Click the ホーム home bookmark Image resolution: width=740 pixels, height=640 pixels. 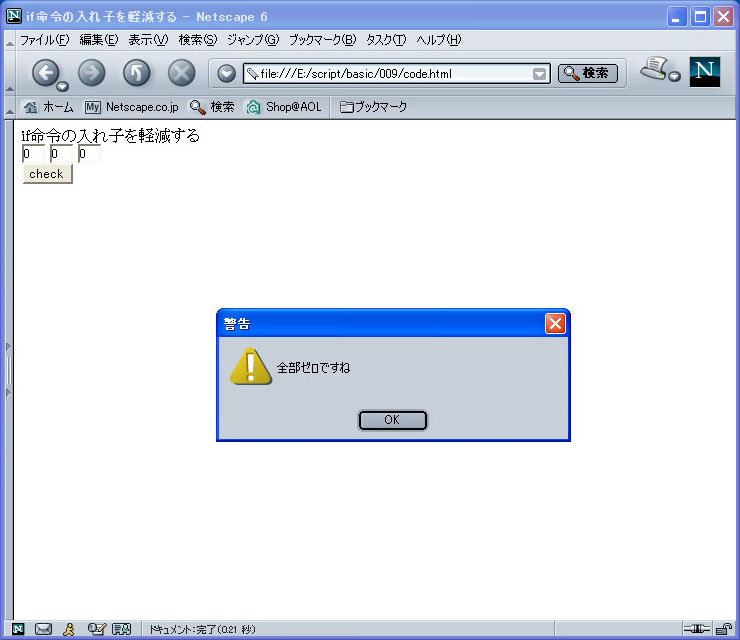pos(49,107)
